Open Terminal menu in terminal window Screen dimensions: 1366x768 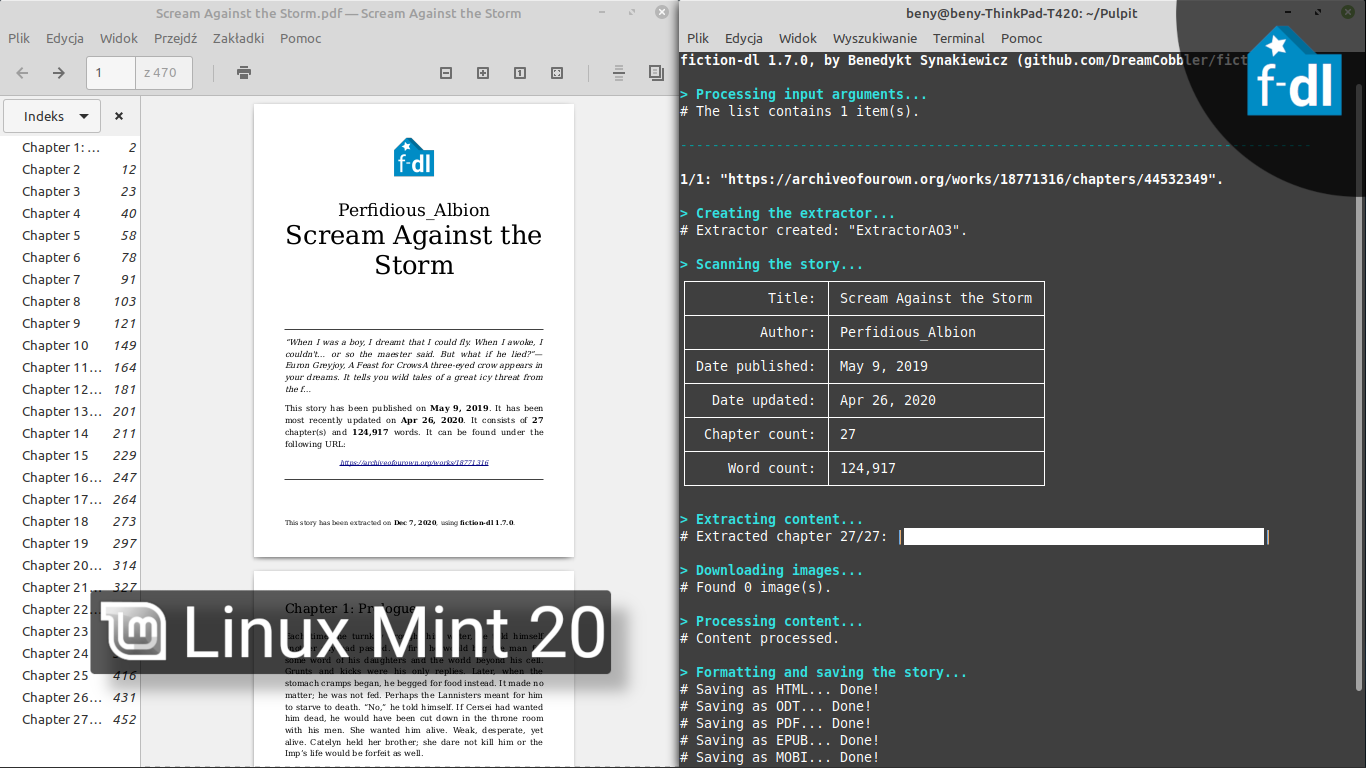click(x=959, y=38)
